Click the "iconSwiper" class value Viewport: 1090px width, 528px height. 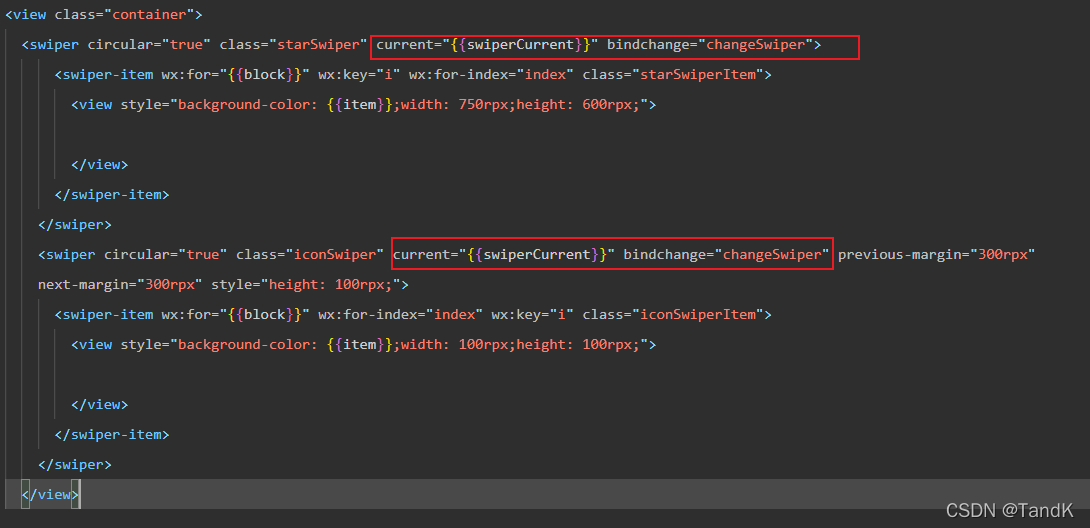pos(335,254)
